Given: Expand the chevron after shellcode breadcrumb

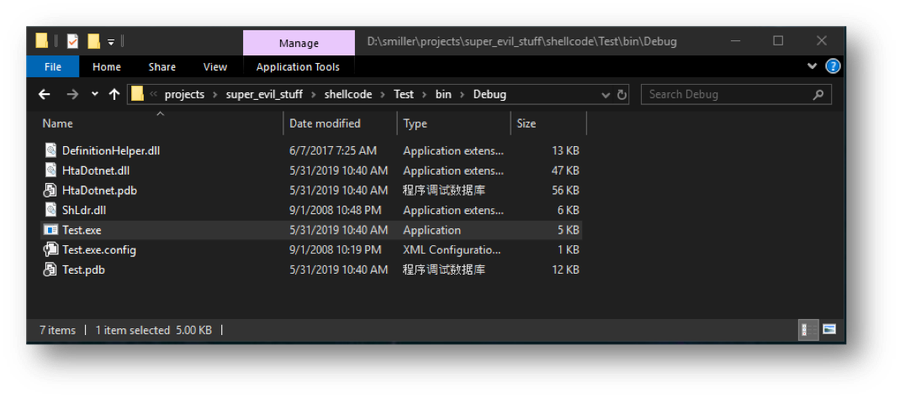Looking at the screenshot, I should pyautogui.click(x=382, y=95).
